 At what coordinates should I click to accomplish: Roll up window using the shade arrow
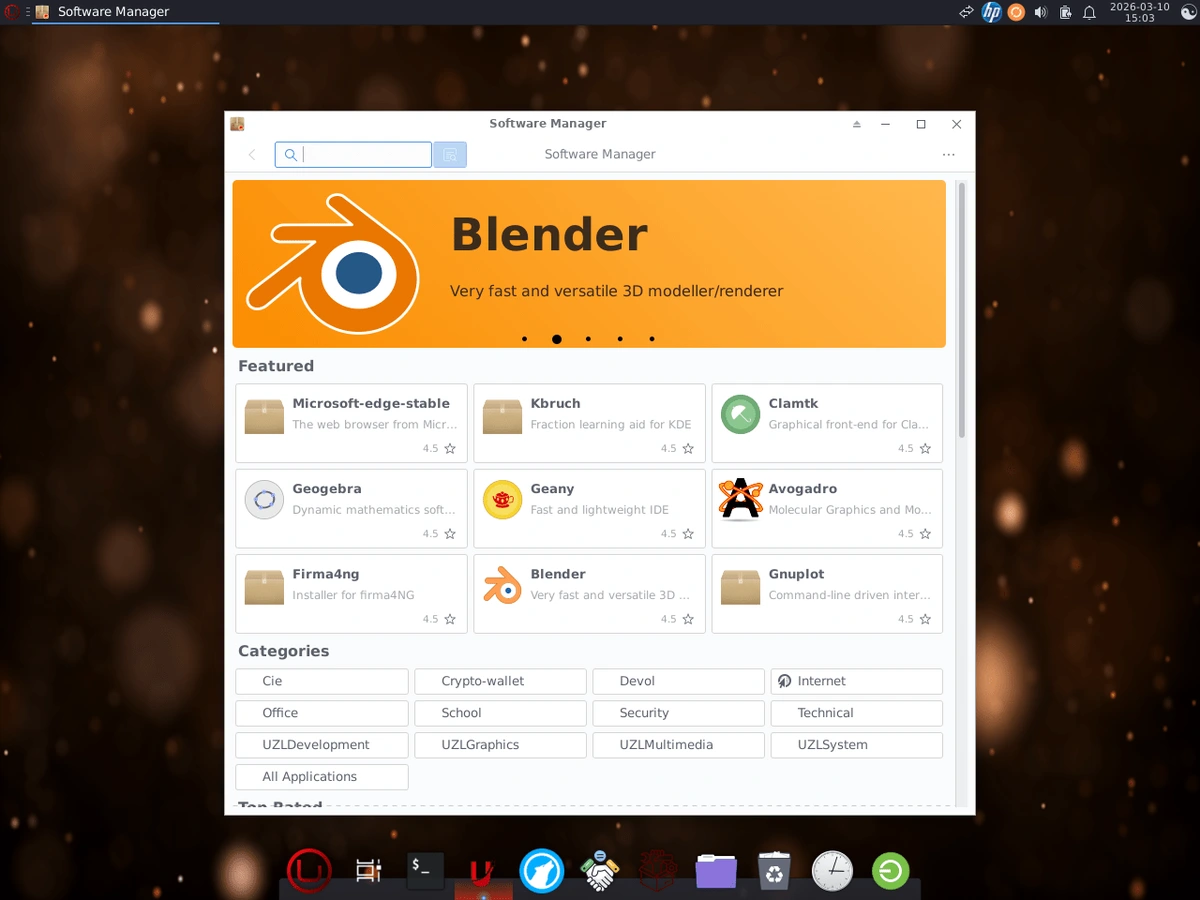[x=856, y=124]
